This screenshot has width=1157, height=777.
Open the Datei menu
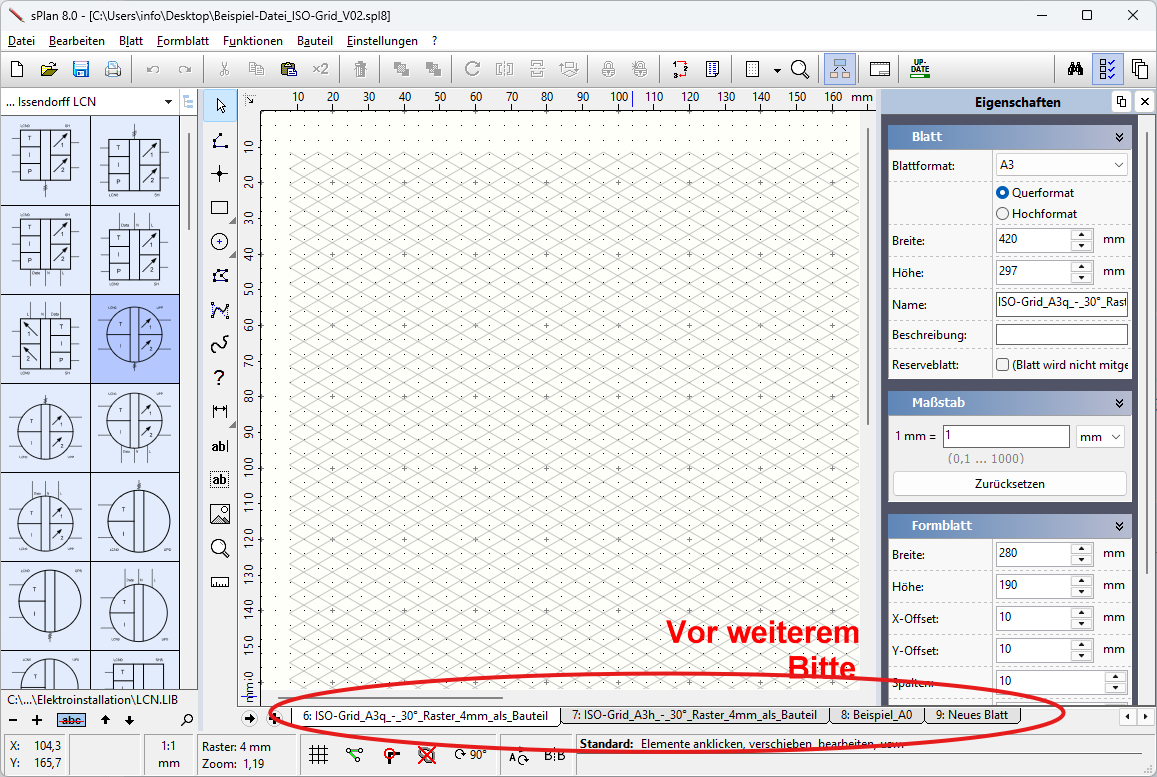click(x=21, y=41)
